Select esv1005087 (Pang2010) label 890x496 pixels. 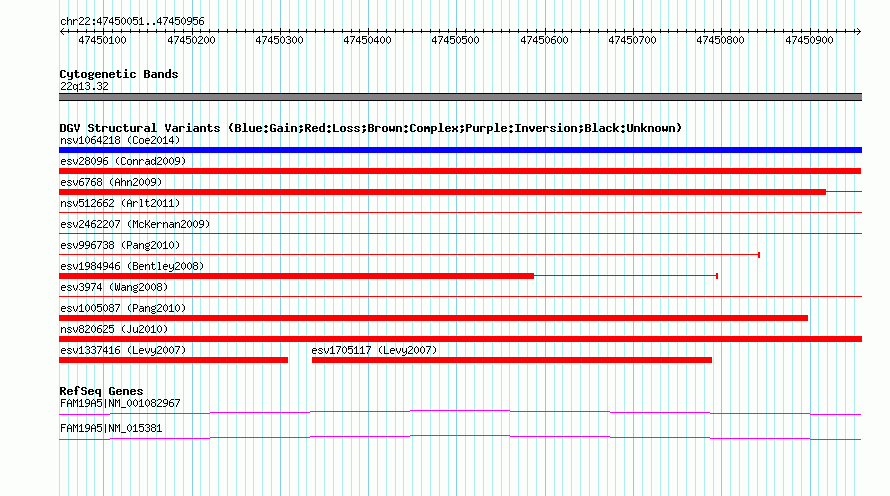tap(123, 308)
